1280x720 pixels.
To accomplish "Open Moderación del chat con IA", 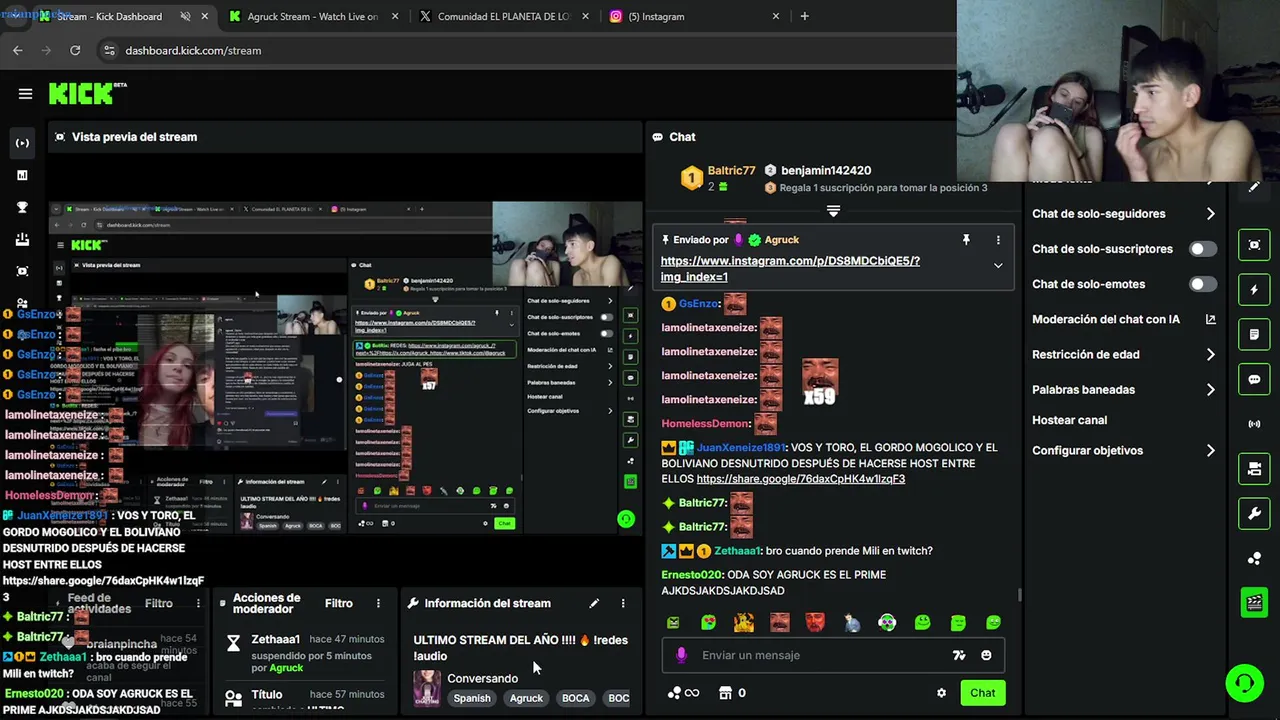I will [1124, 319].
